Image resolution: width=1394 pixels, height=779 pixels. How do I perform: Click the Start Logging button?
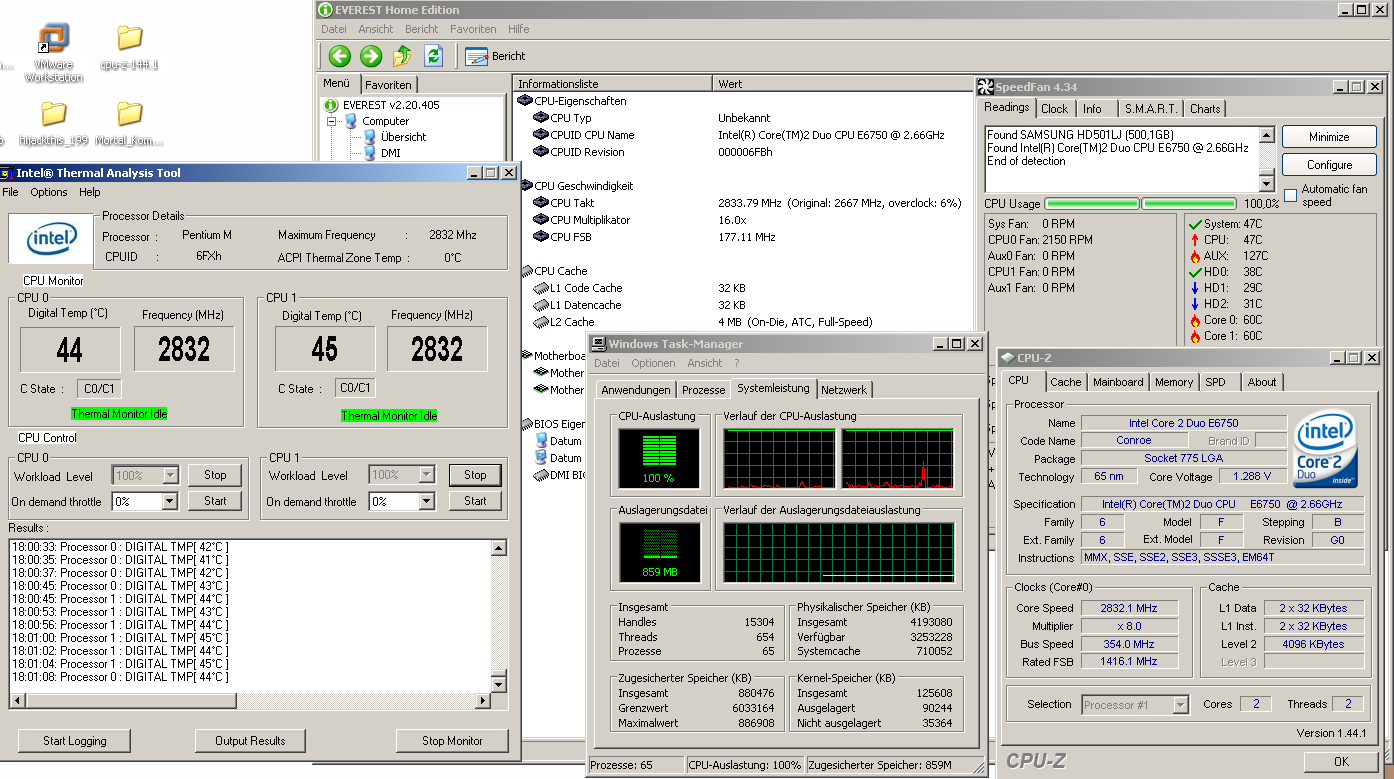click(x=75, y=741)
